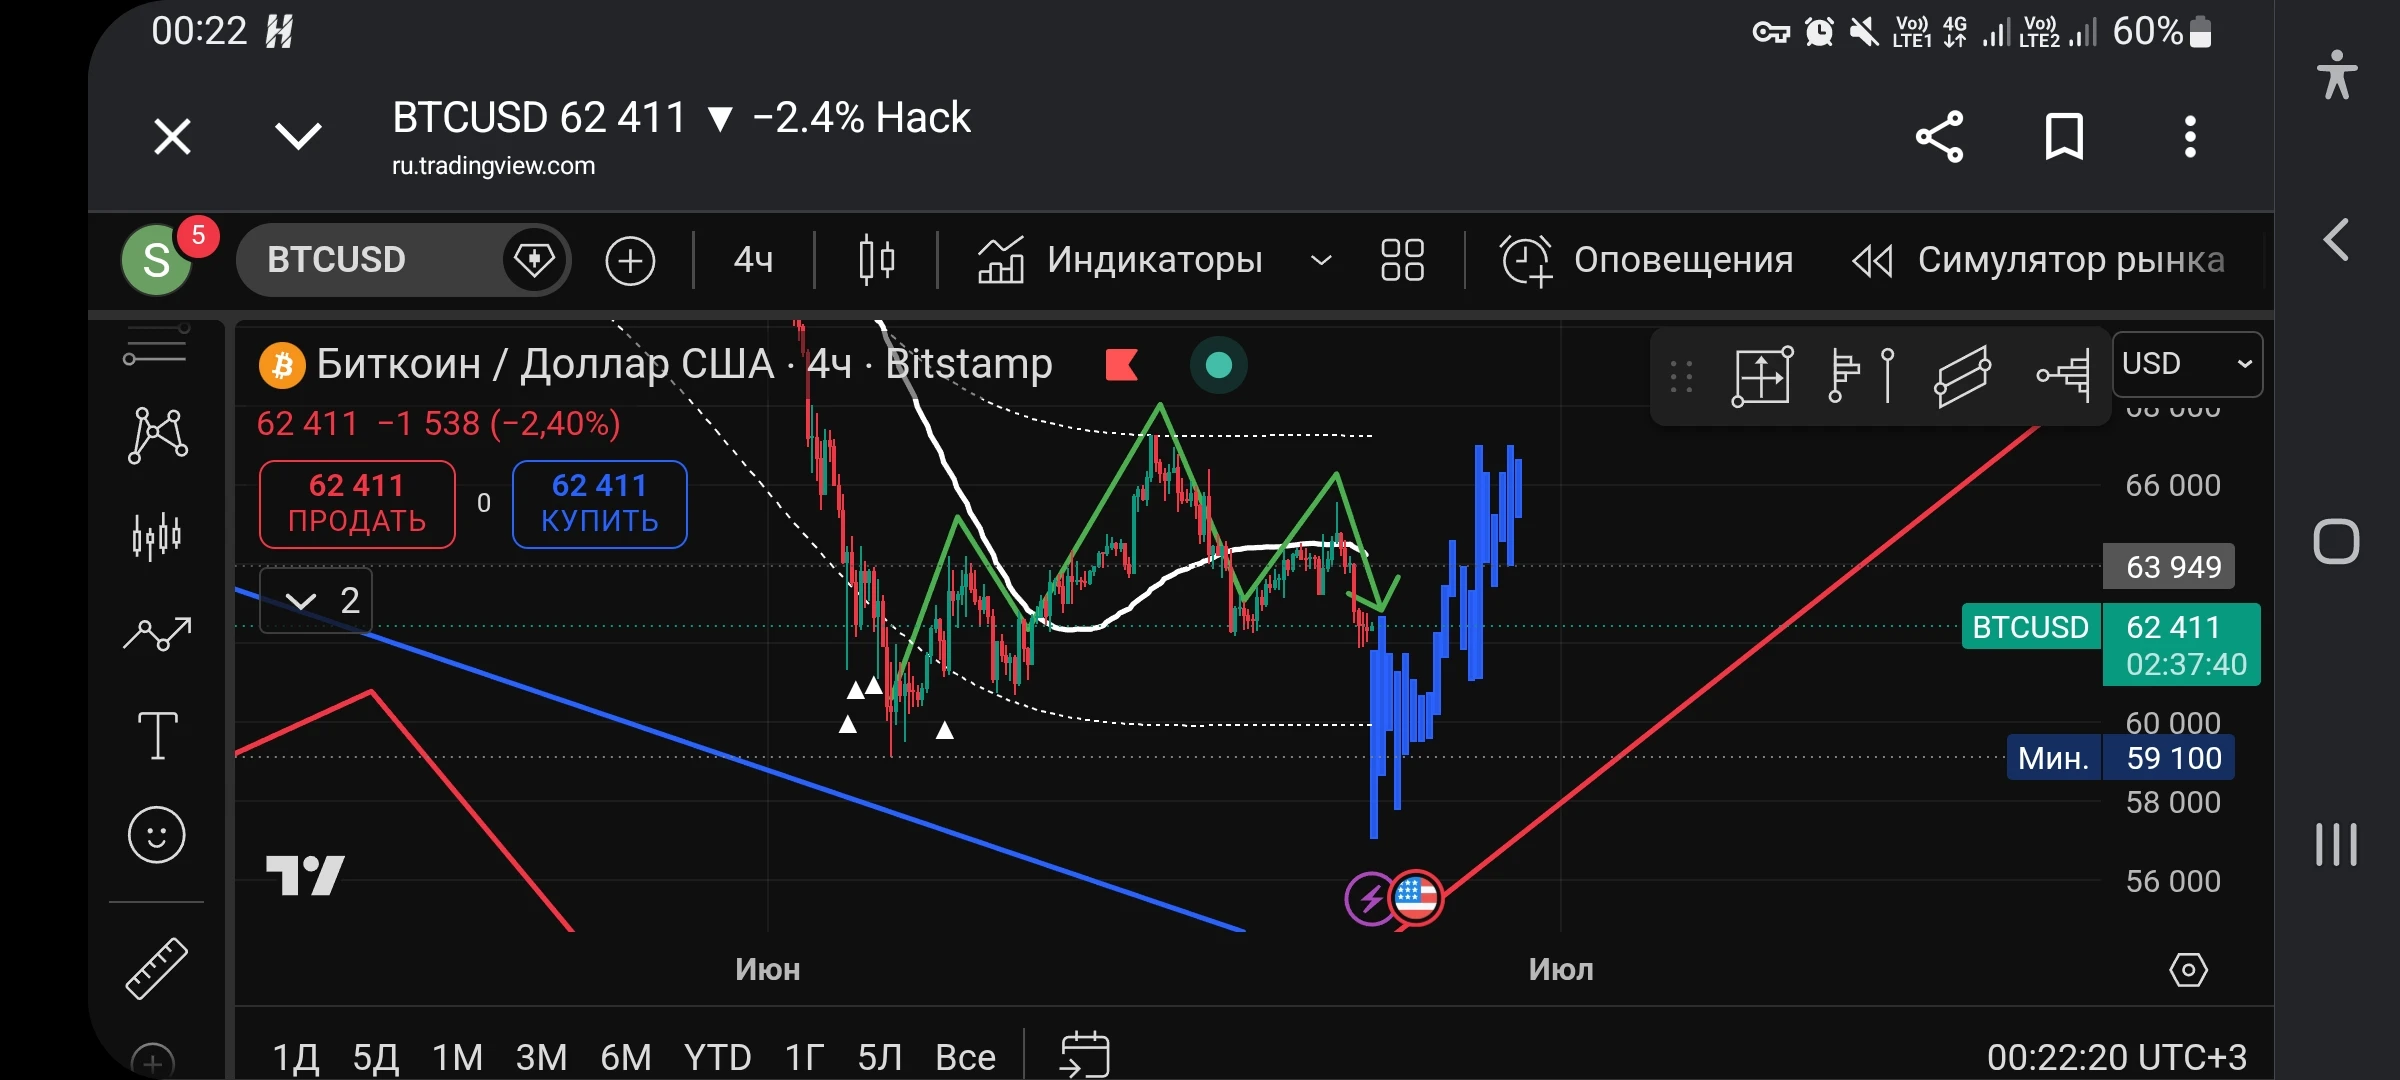Change the 4ч timeframe interval
Screen dimensions: 2400x1080
(753, 260)
